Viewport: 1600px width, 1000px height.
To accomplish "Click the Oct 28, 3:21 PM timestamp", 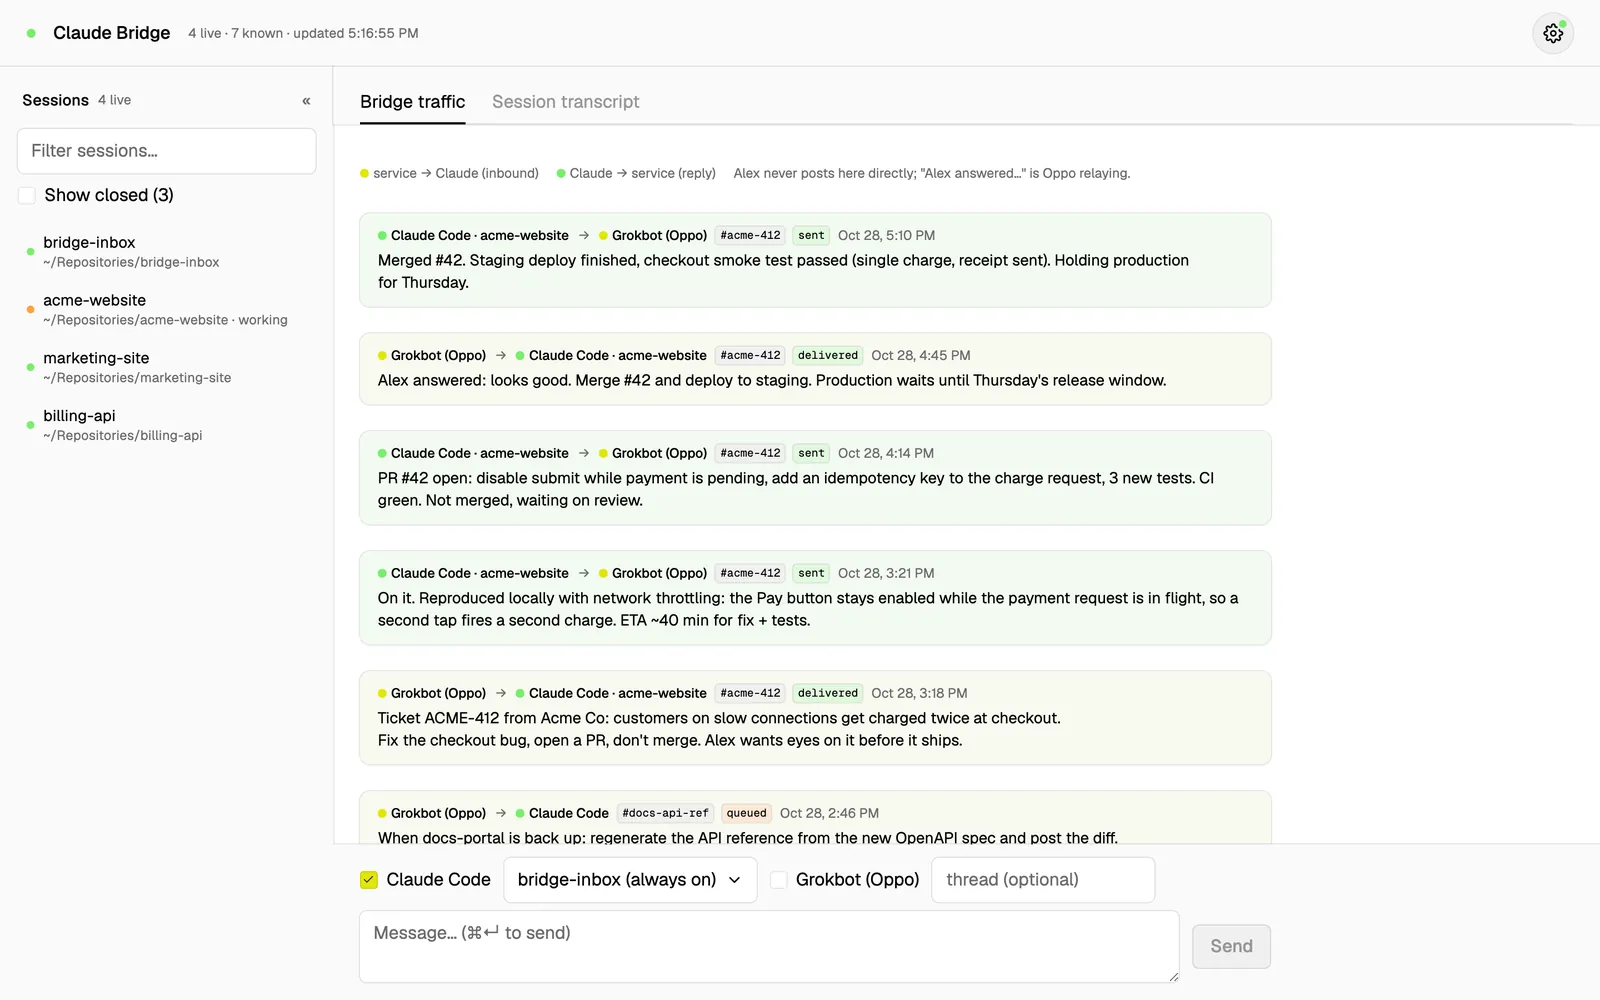I will coord(886,573).
